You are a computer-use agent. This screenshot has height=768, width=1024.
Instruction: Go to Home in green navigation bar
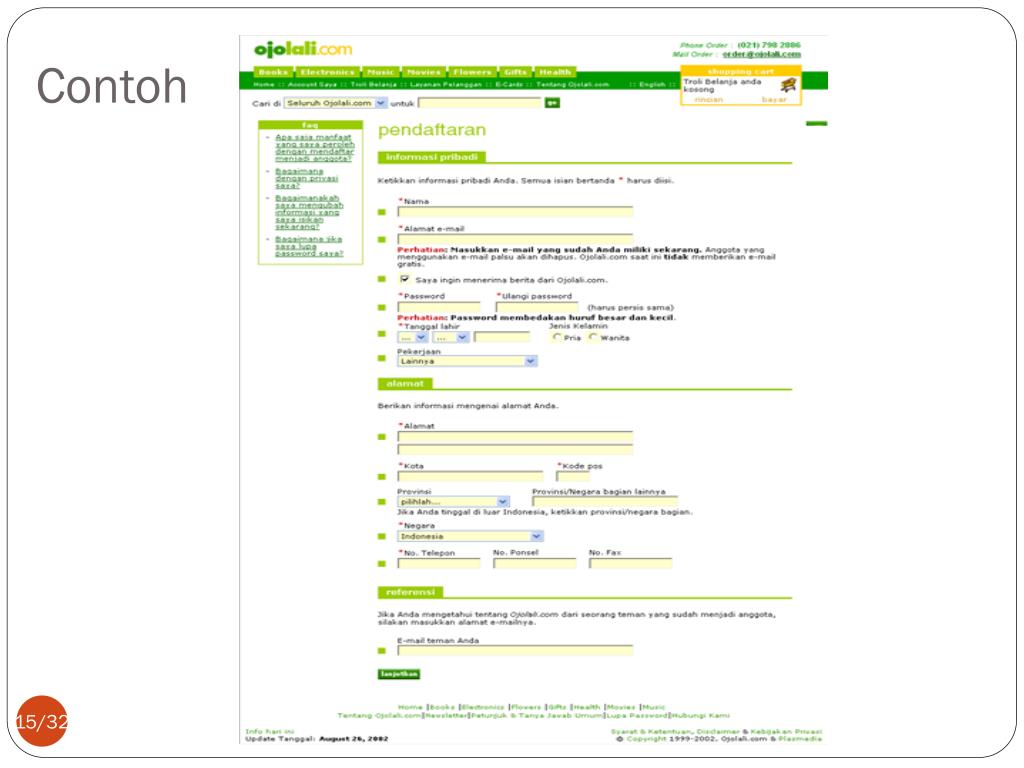click(264, 84)
